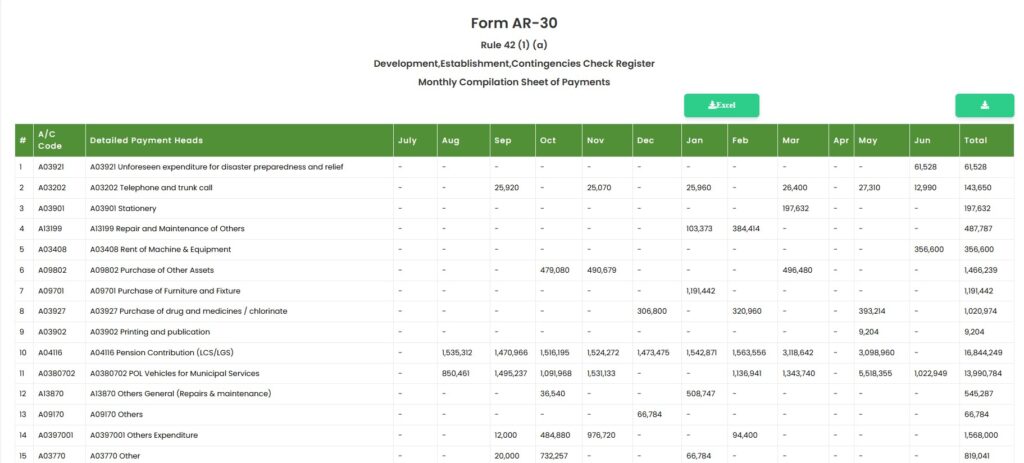Click the A0380702 account code cell
The width and height of the screenshot is (1024, 463).
[x=59, y=374]
